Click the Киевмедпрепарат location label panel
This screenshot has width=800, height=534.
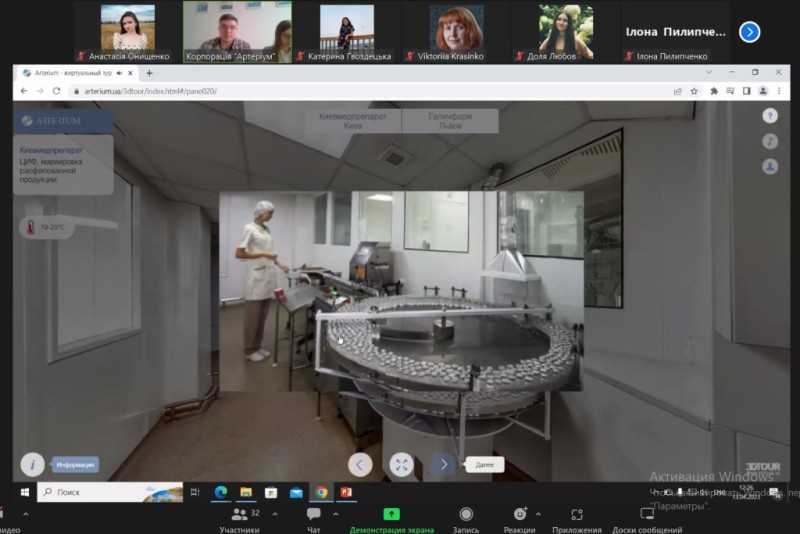click(x=63, y=165)
